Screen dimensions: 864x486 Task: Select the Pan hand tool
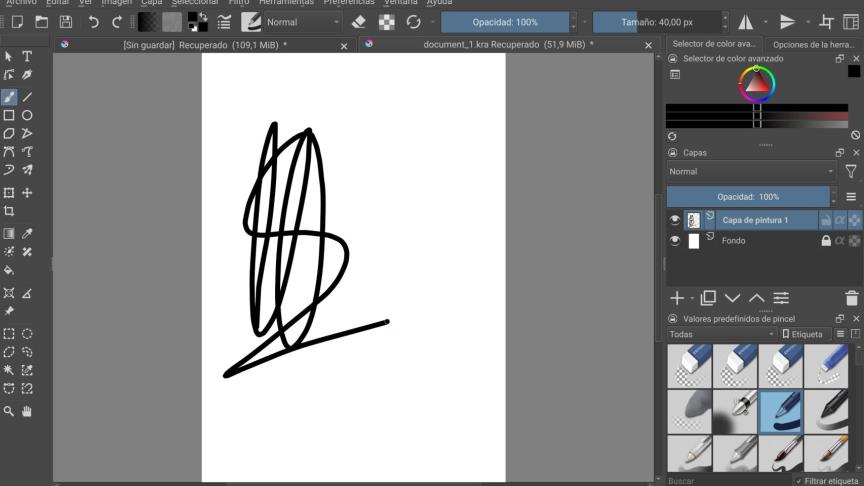coord(27,411)
